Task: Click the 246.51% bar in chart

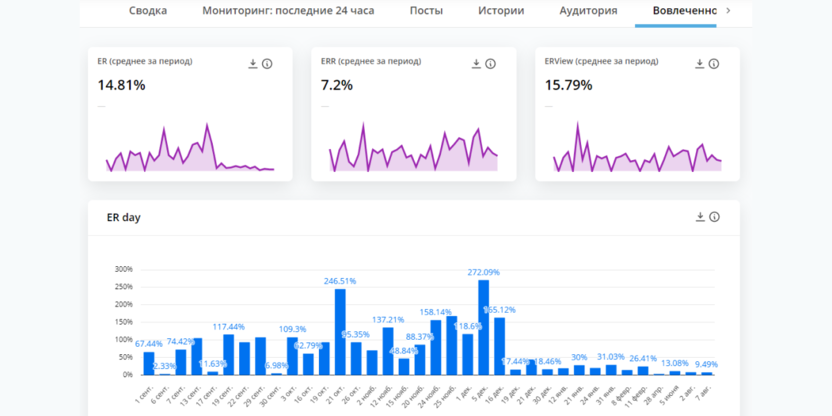Action: point(340,332)
